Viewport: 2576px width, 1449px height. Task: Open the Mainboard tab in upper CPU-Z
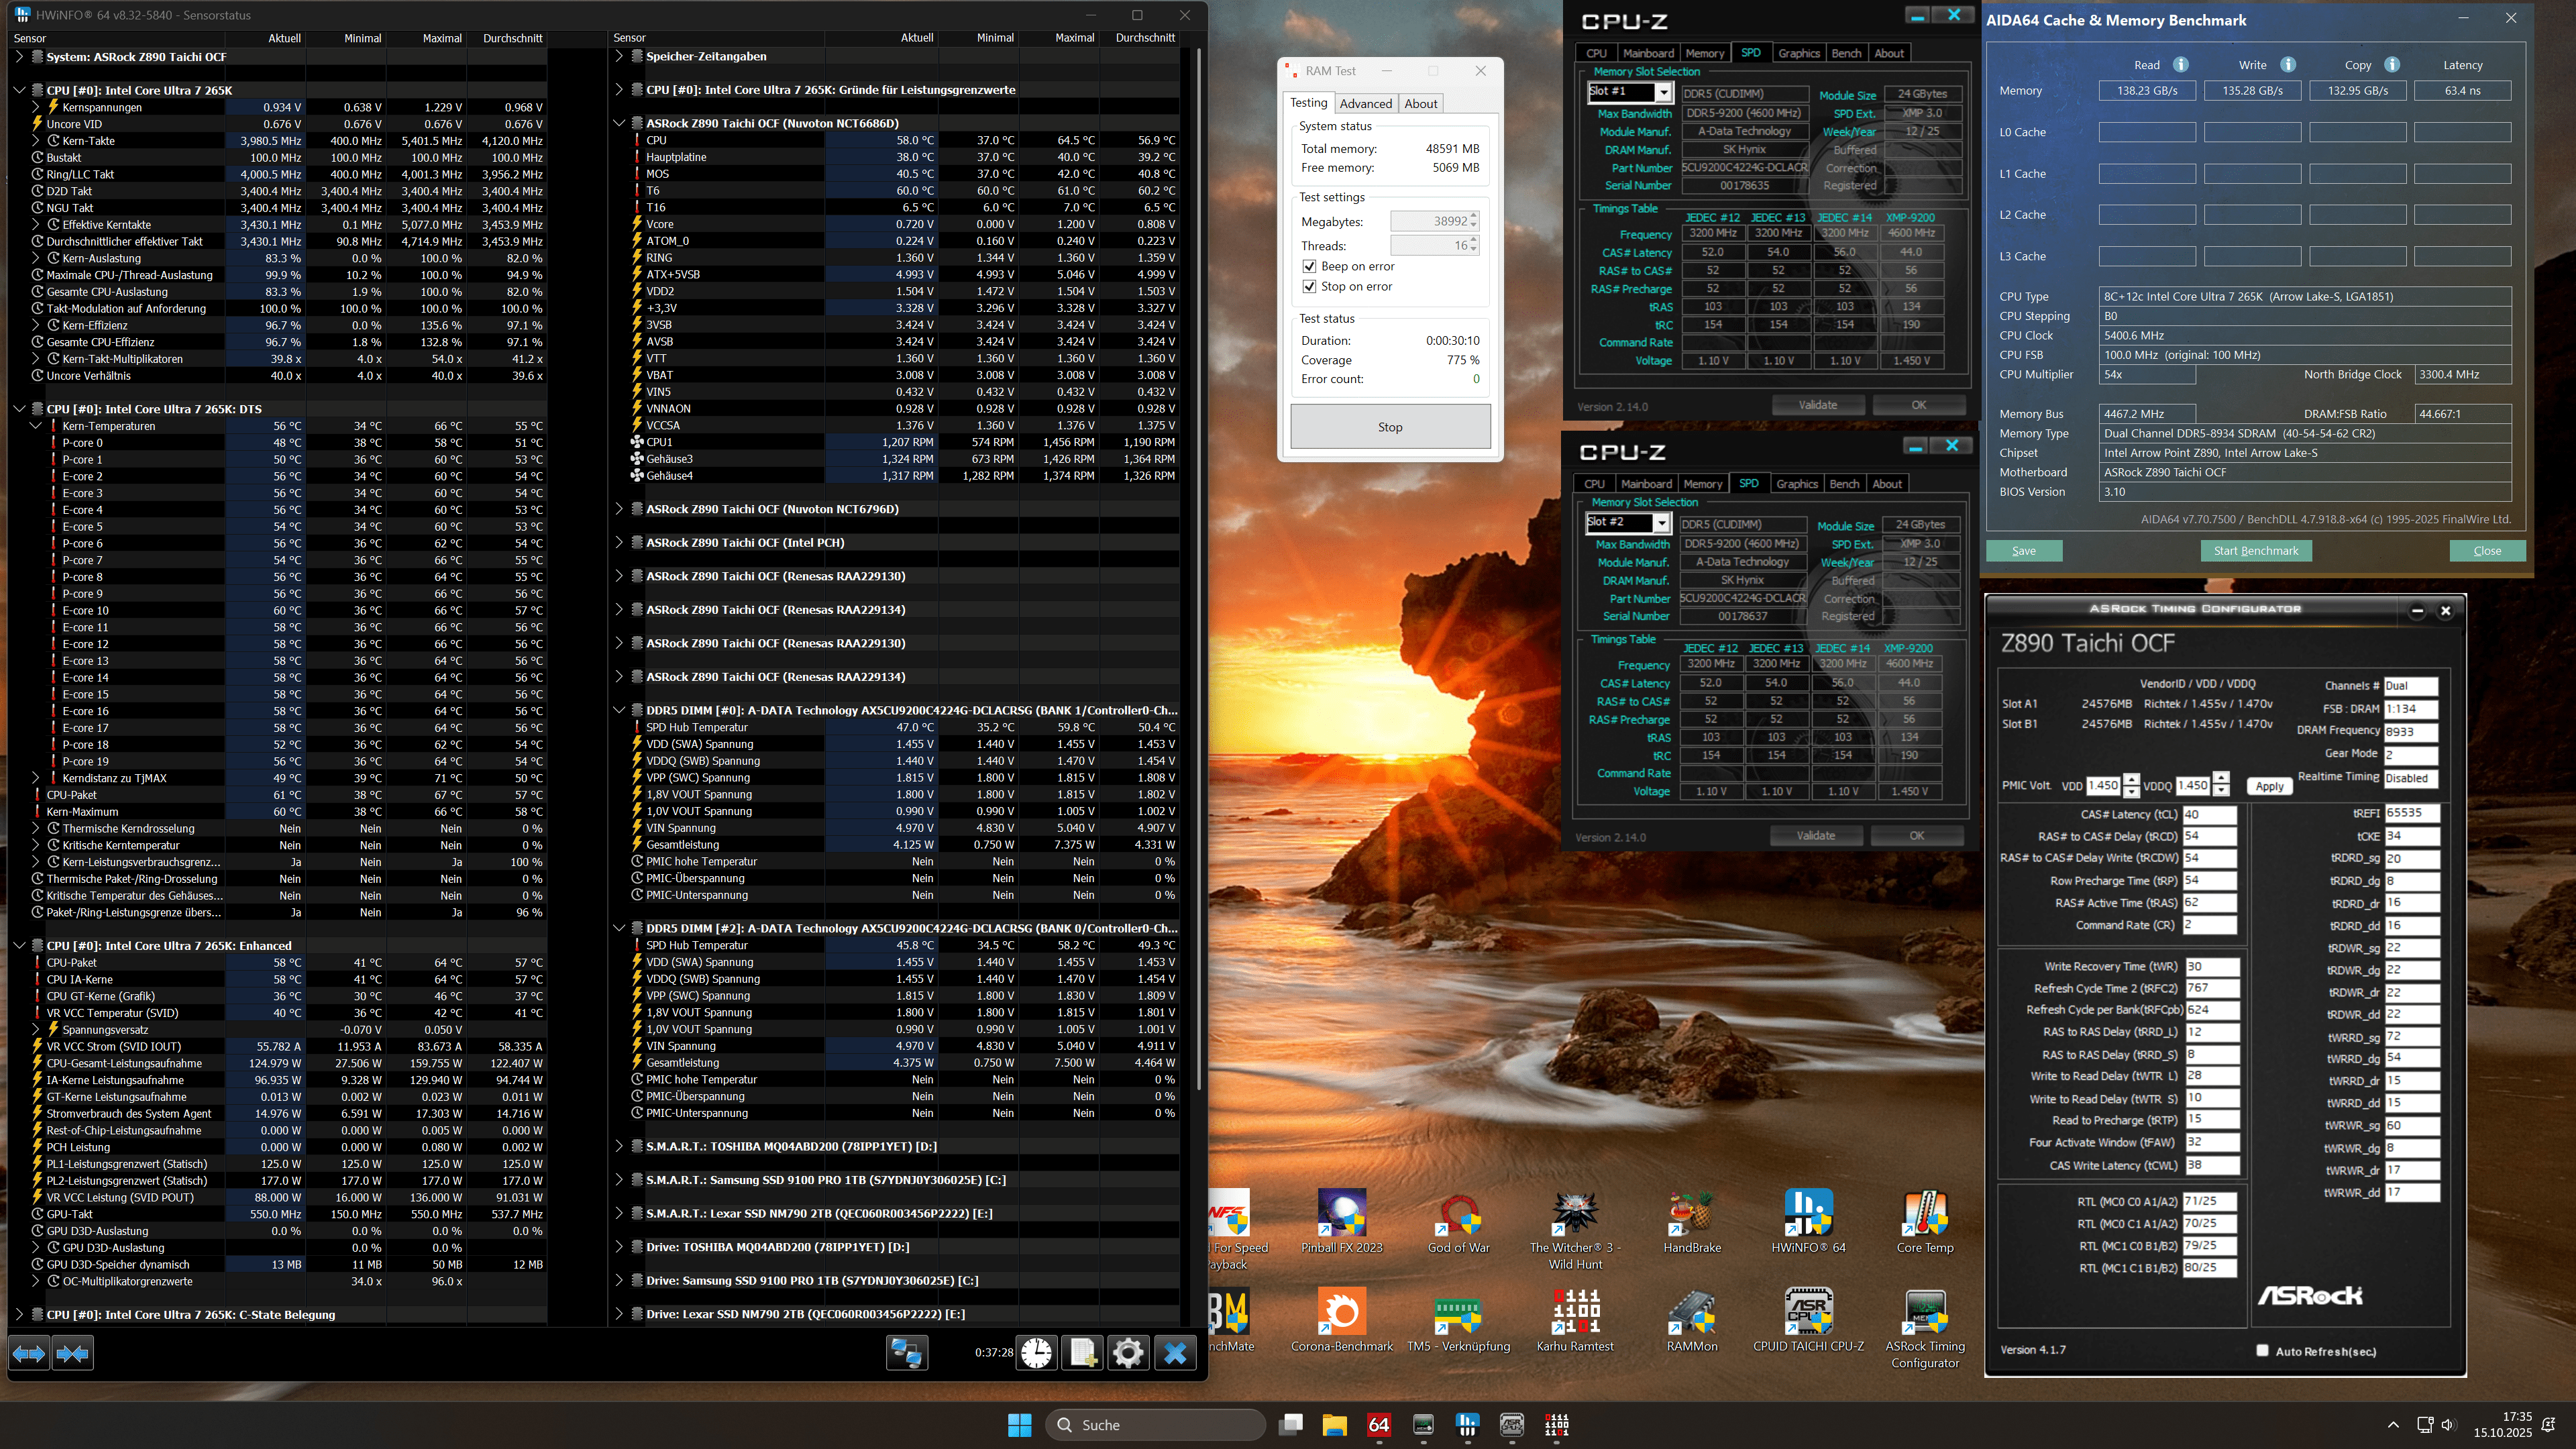[1648, 53]
